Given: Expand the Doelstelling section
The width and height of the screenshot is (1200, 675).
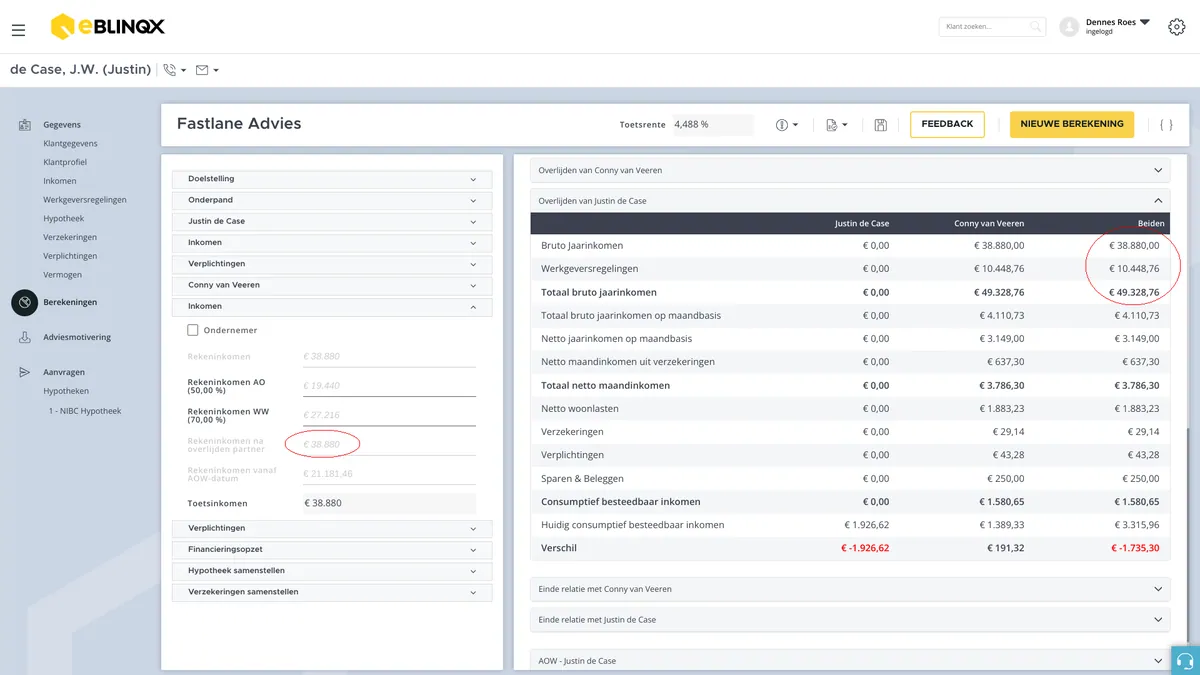Looking at the screenshot, I should (332, 179).
